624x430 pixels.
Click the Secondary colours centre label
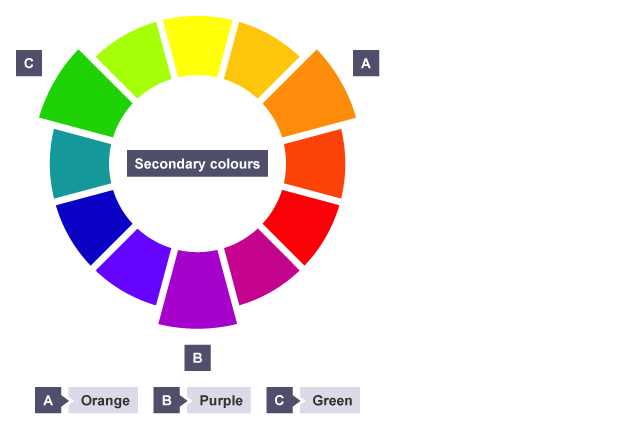tap(198, 164)
